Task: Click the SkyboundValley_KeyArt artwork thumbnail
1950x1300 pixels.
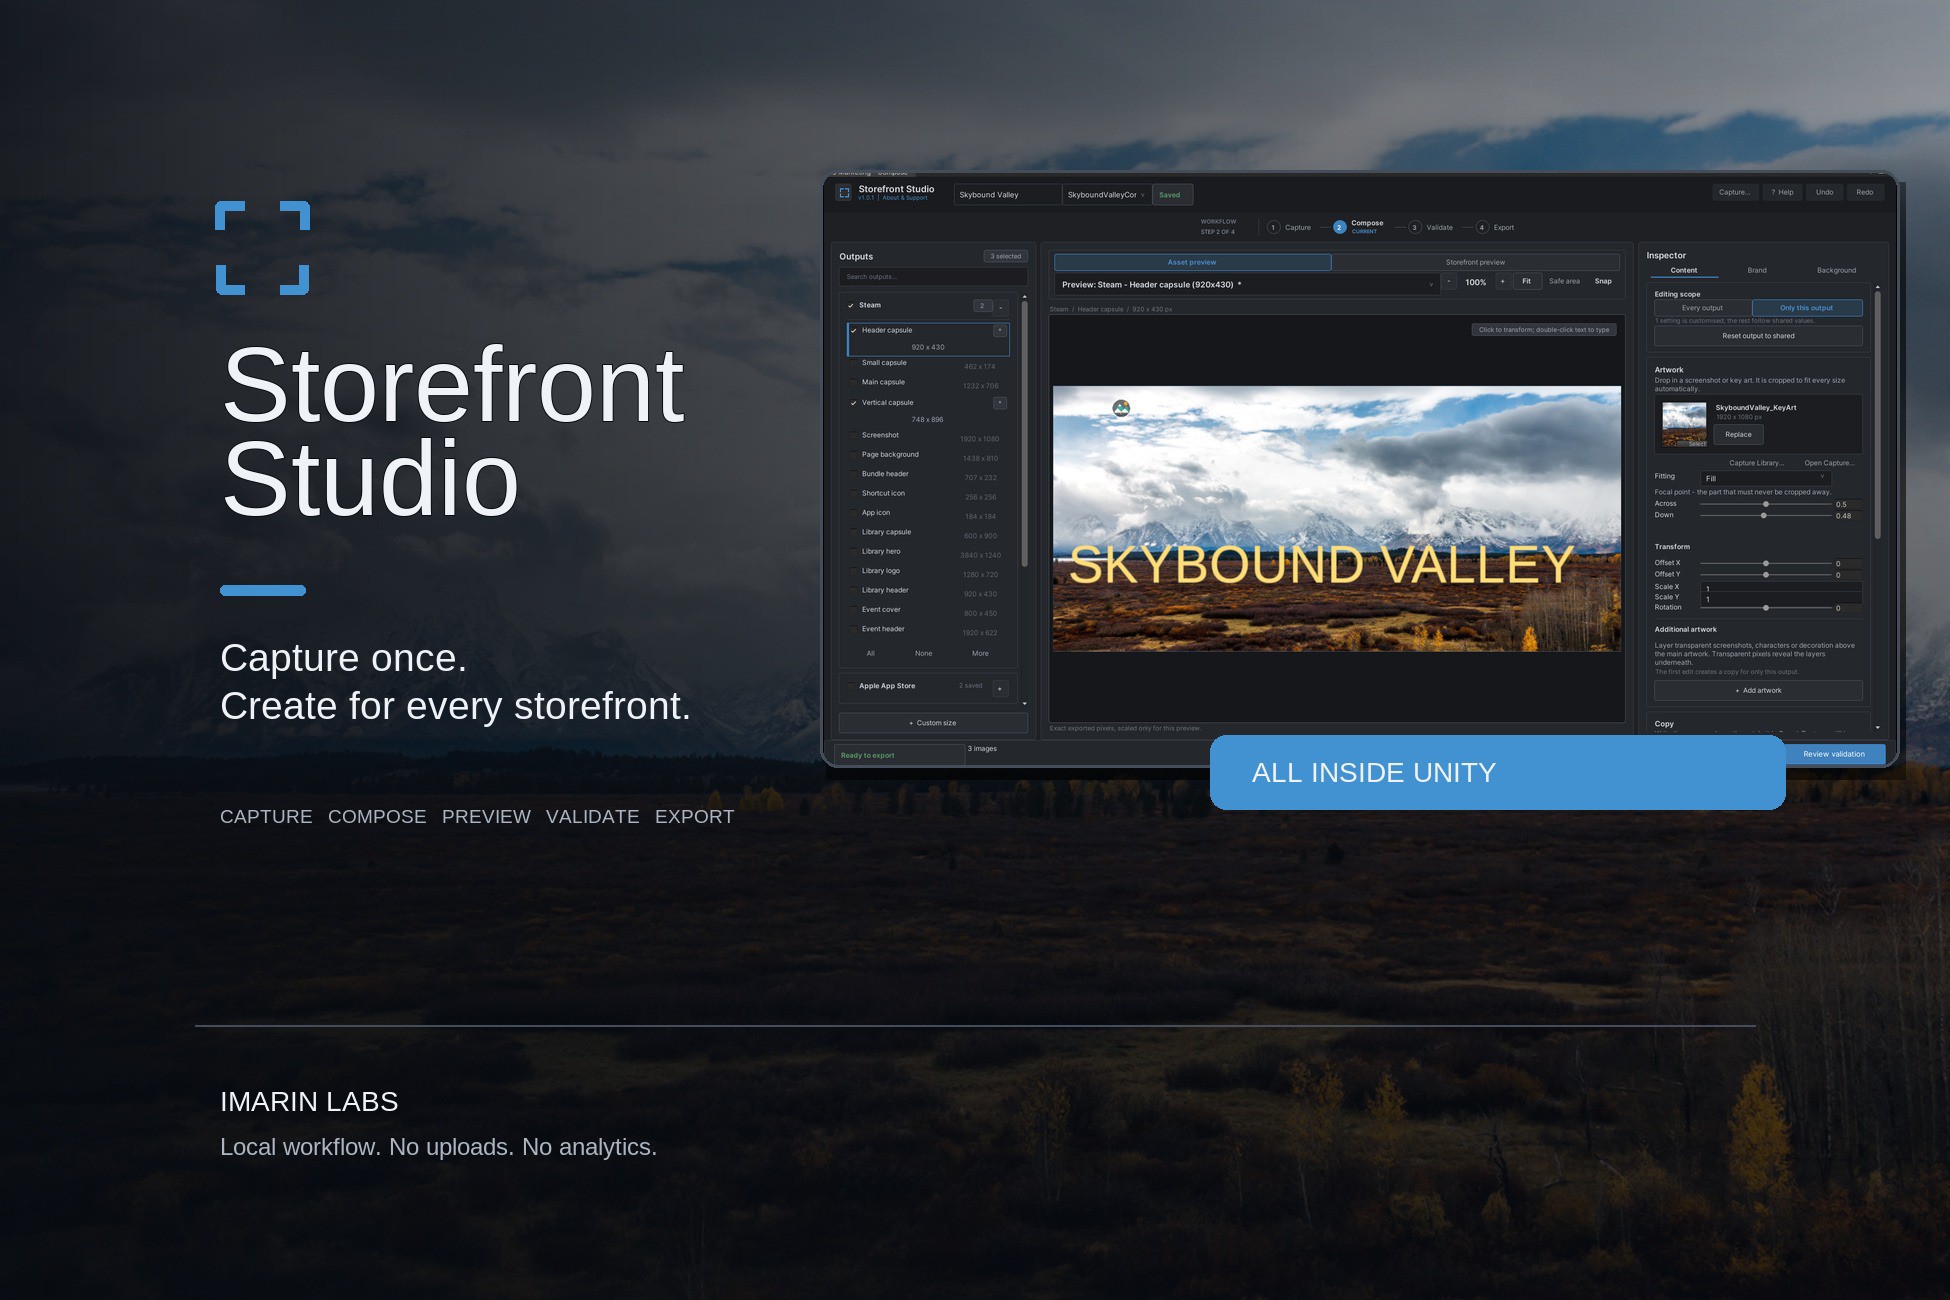Action: click(1684, 424)
